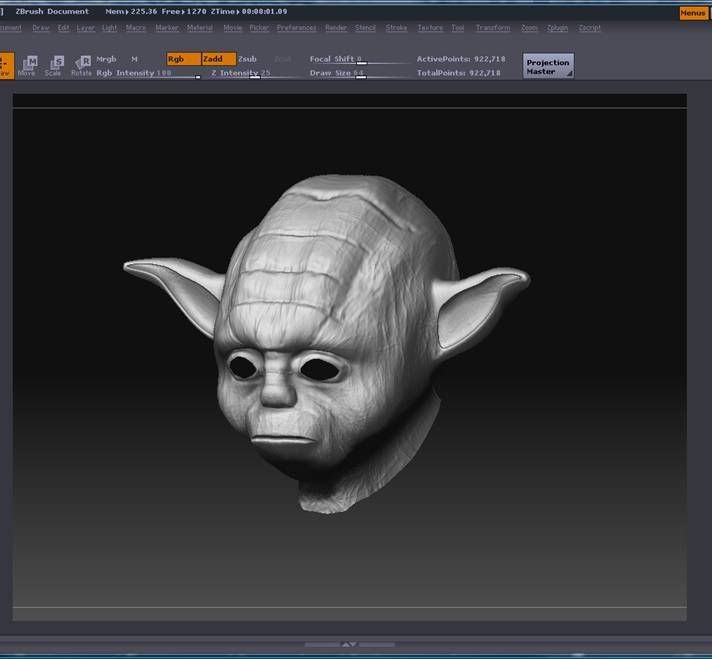Open the Transform menu
Viewport: 712px width, 659px height.
pyautogui.click(x=493, y=28)
